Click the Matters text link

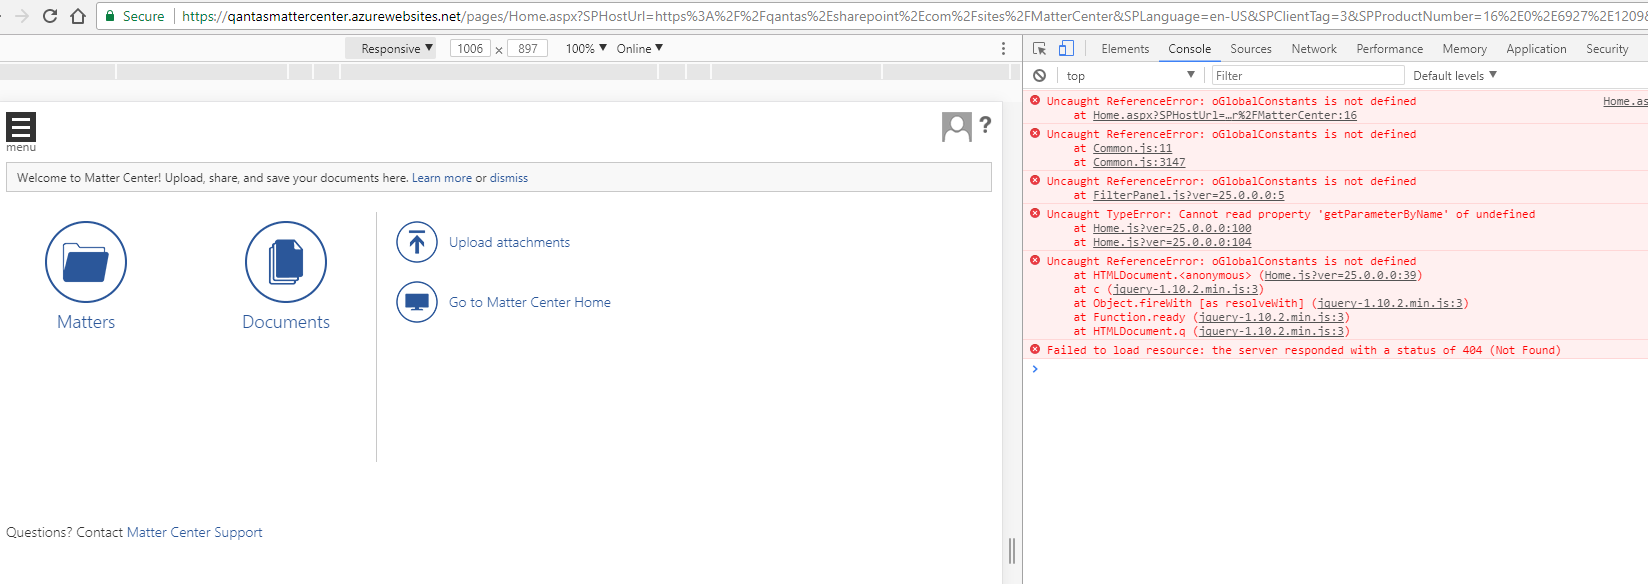point(86,322)
